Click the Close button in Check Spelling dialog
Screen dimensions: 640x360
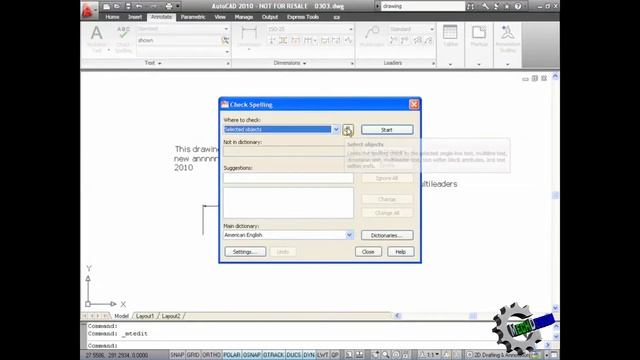pyautogui.click(x=368, y=252)
